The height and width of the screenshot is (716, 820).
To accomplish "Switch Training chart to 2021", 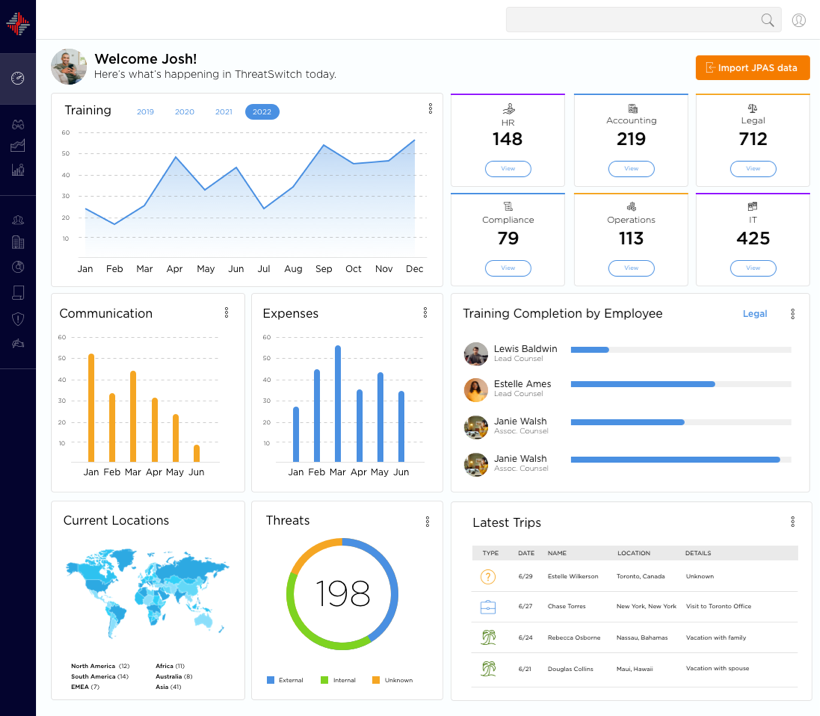I will click(x=224, y=112).
